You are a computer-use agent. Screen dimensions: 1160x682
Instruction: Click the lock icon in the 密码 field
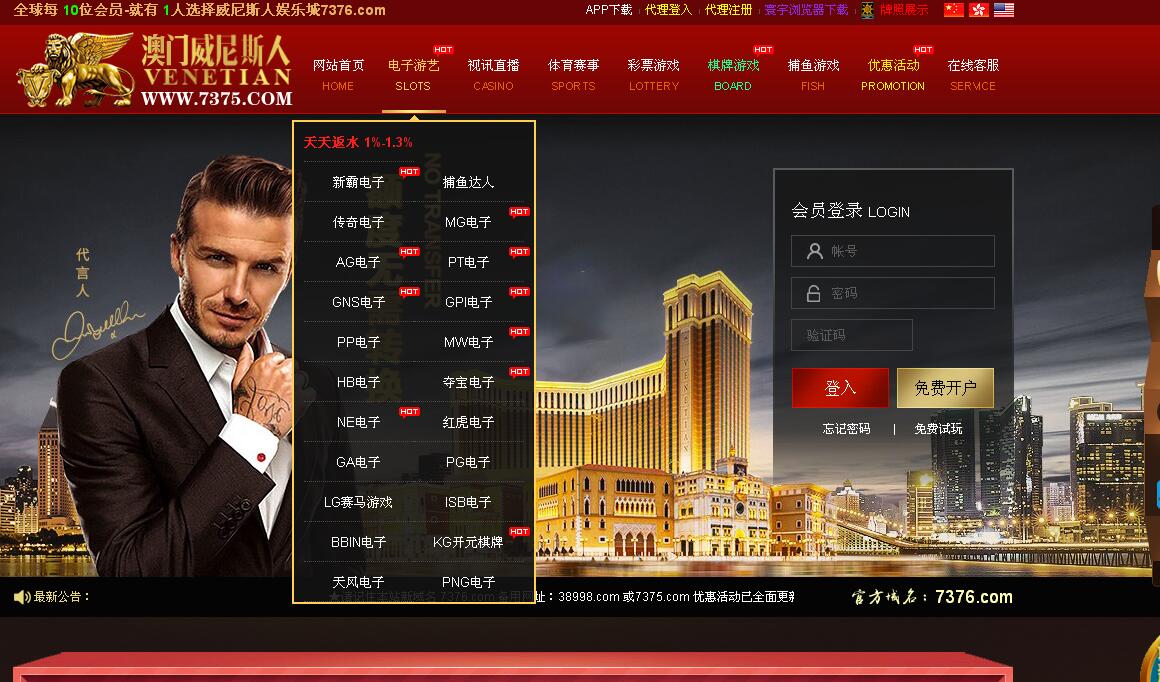(x=813, y=294)
